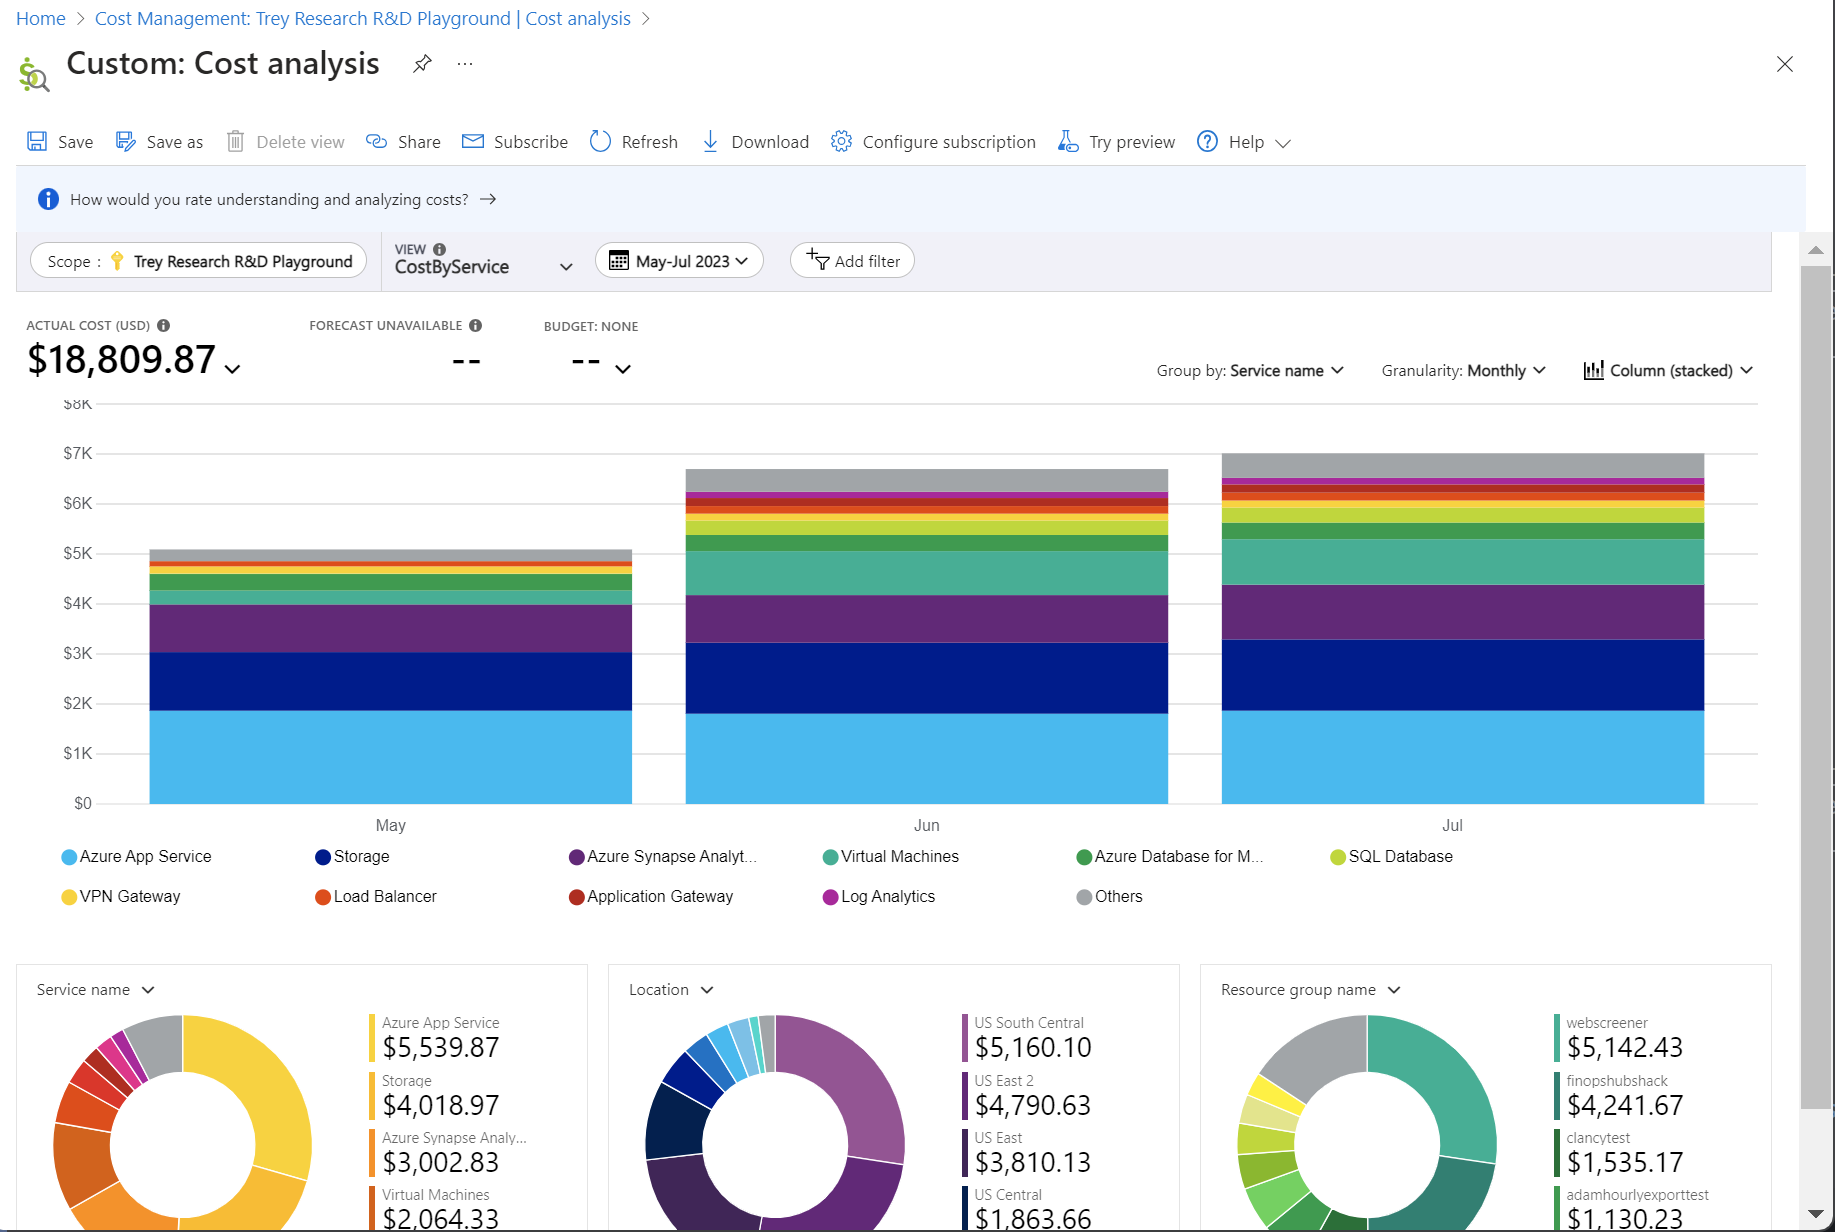Click the Try preview flask icon
1835x1232 pixels.
click(1068, 142)
